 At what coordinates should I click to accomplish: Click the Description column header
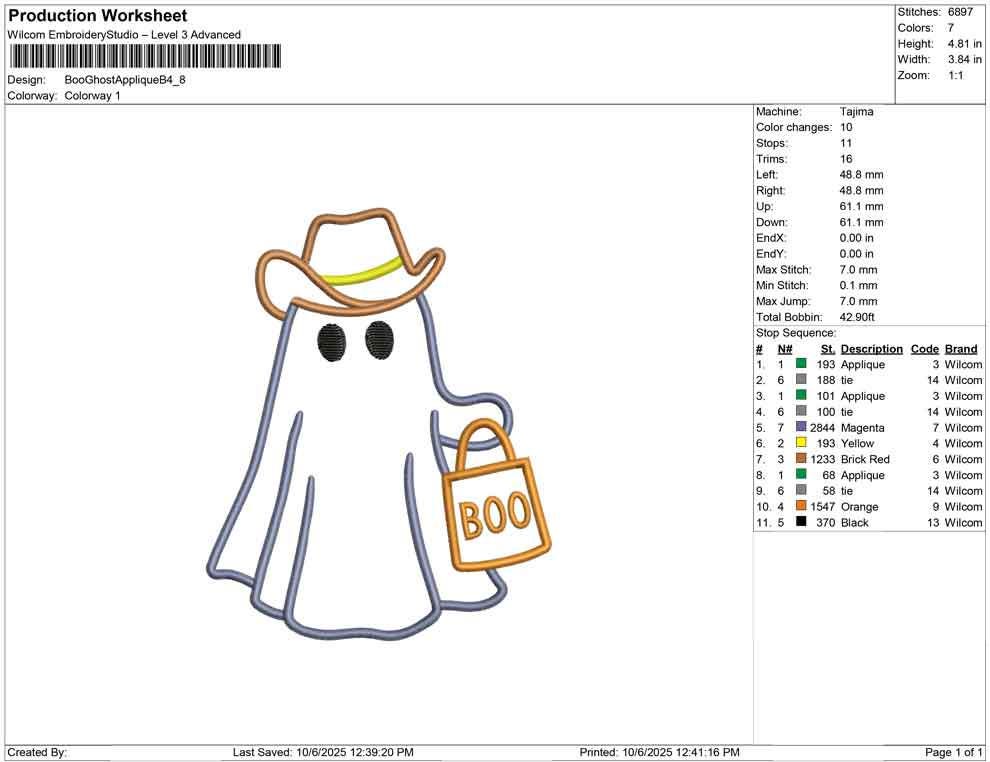[871, 348]
